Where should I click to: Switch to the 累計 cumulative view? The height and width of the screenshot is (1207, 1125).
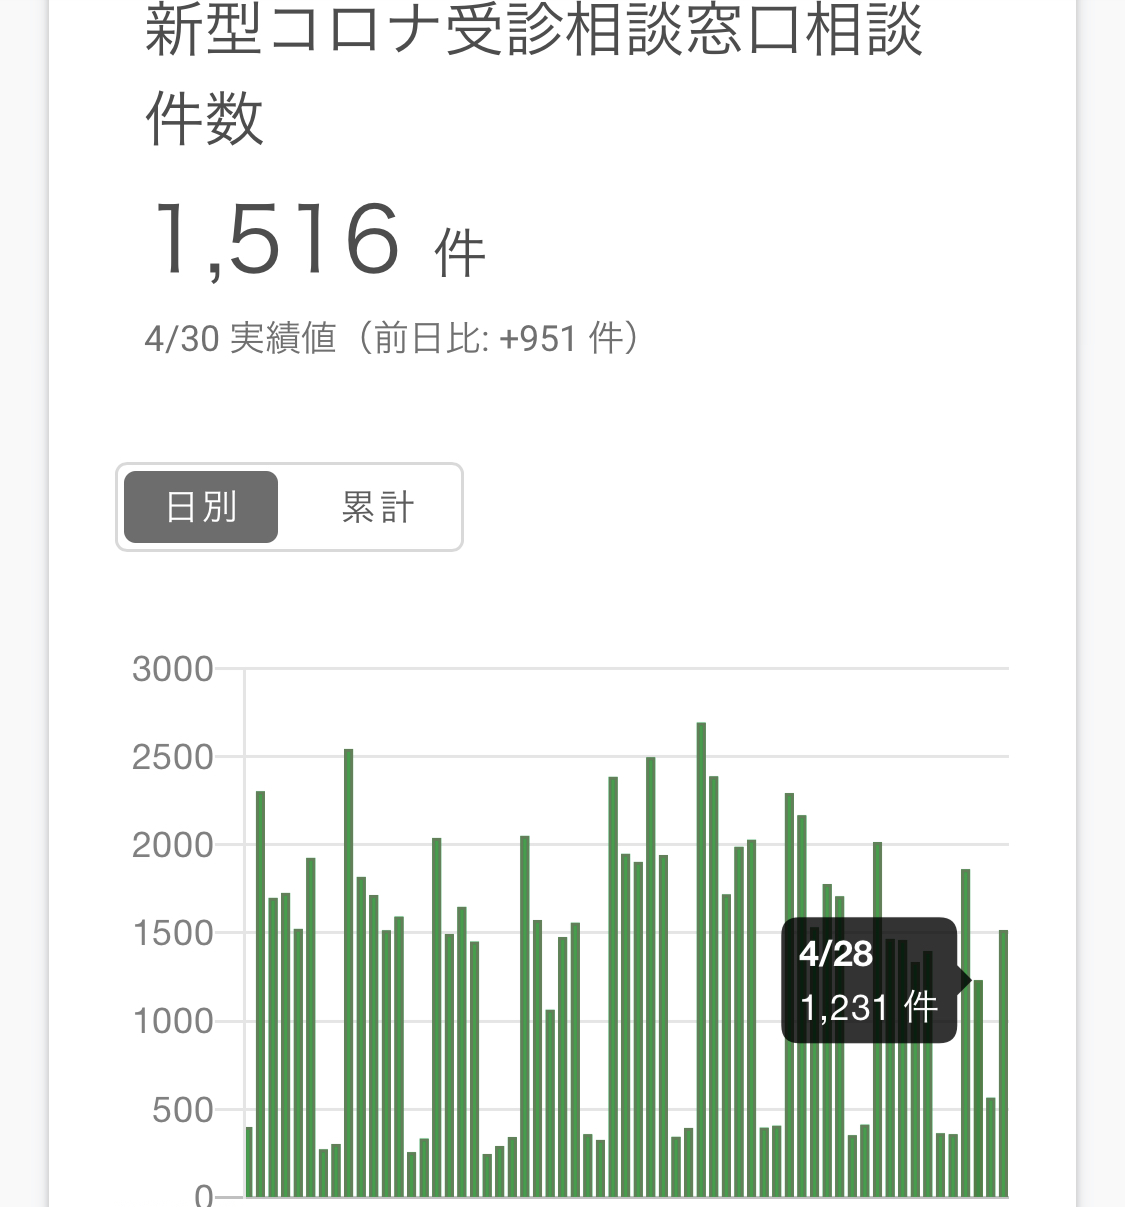[377, 507]
